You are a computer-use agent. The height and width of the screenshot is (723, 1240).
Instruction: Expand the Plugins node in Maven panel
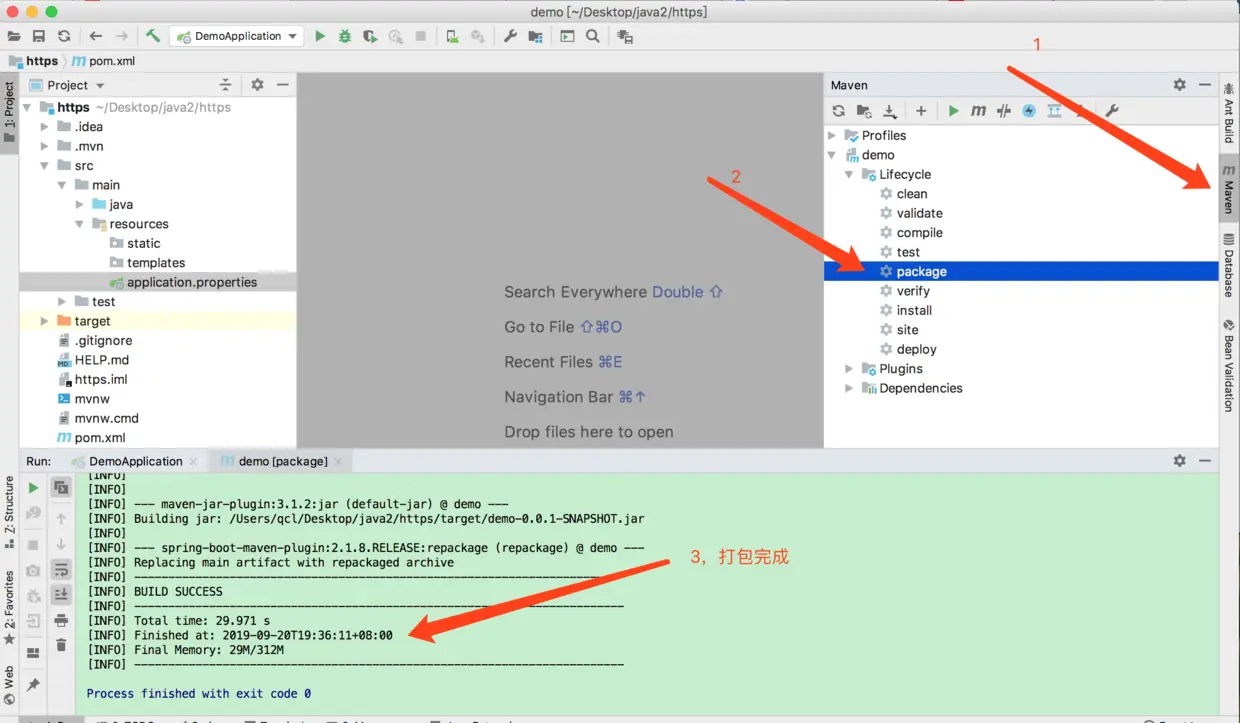849,369
